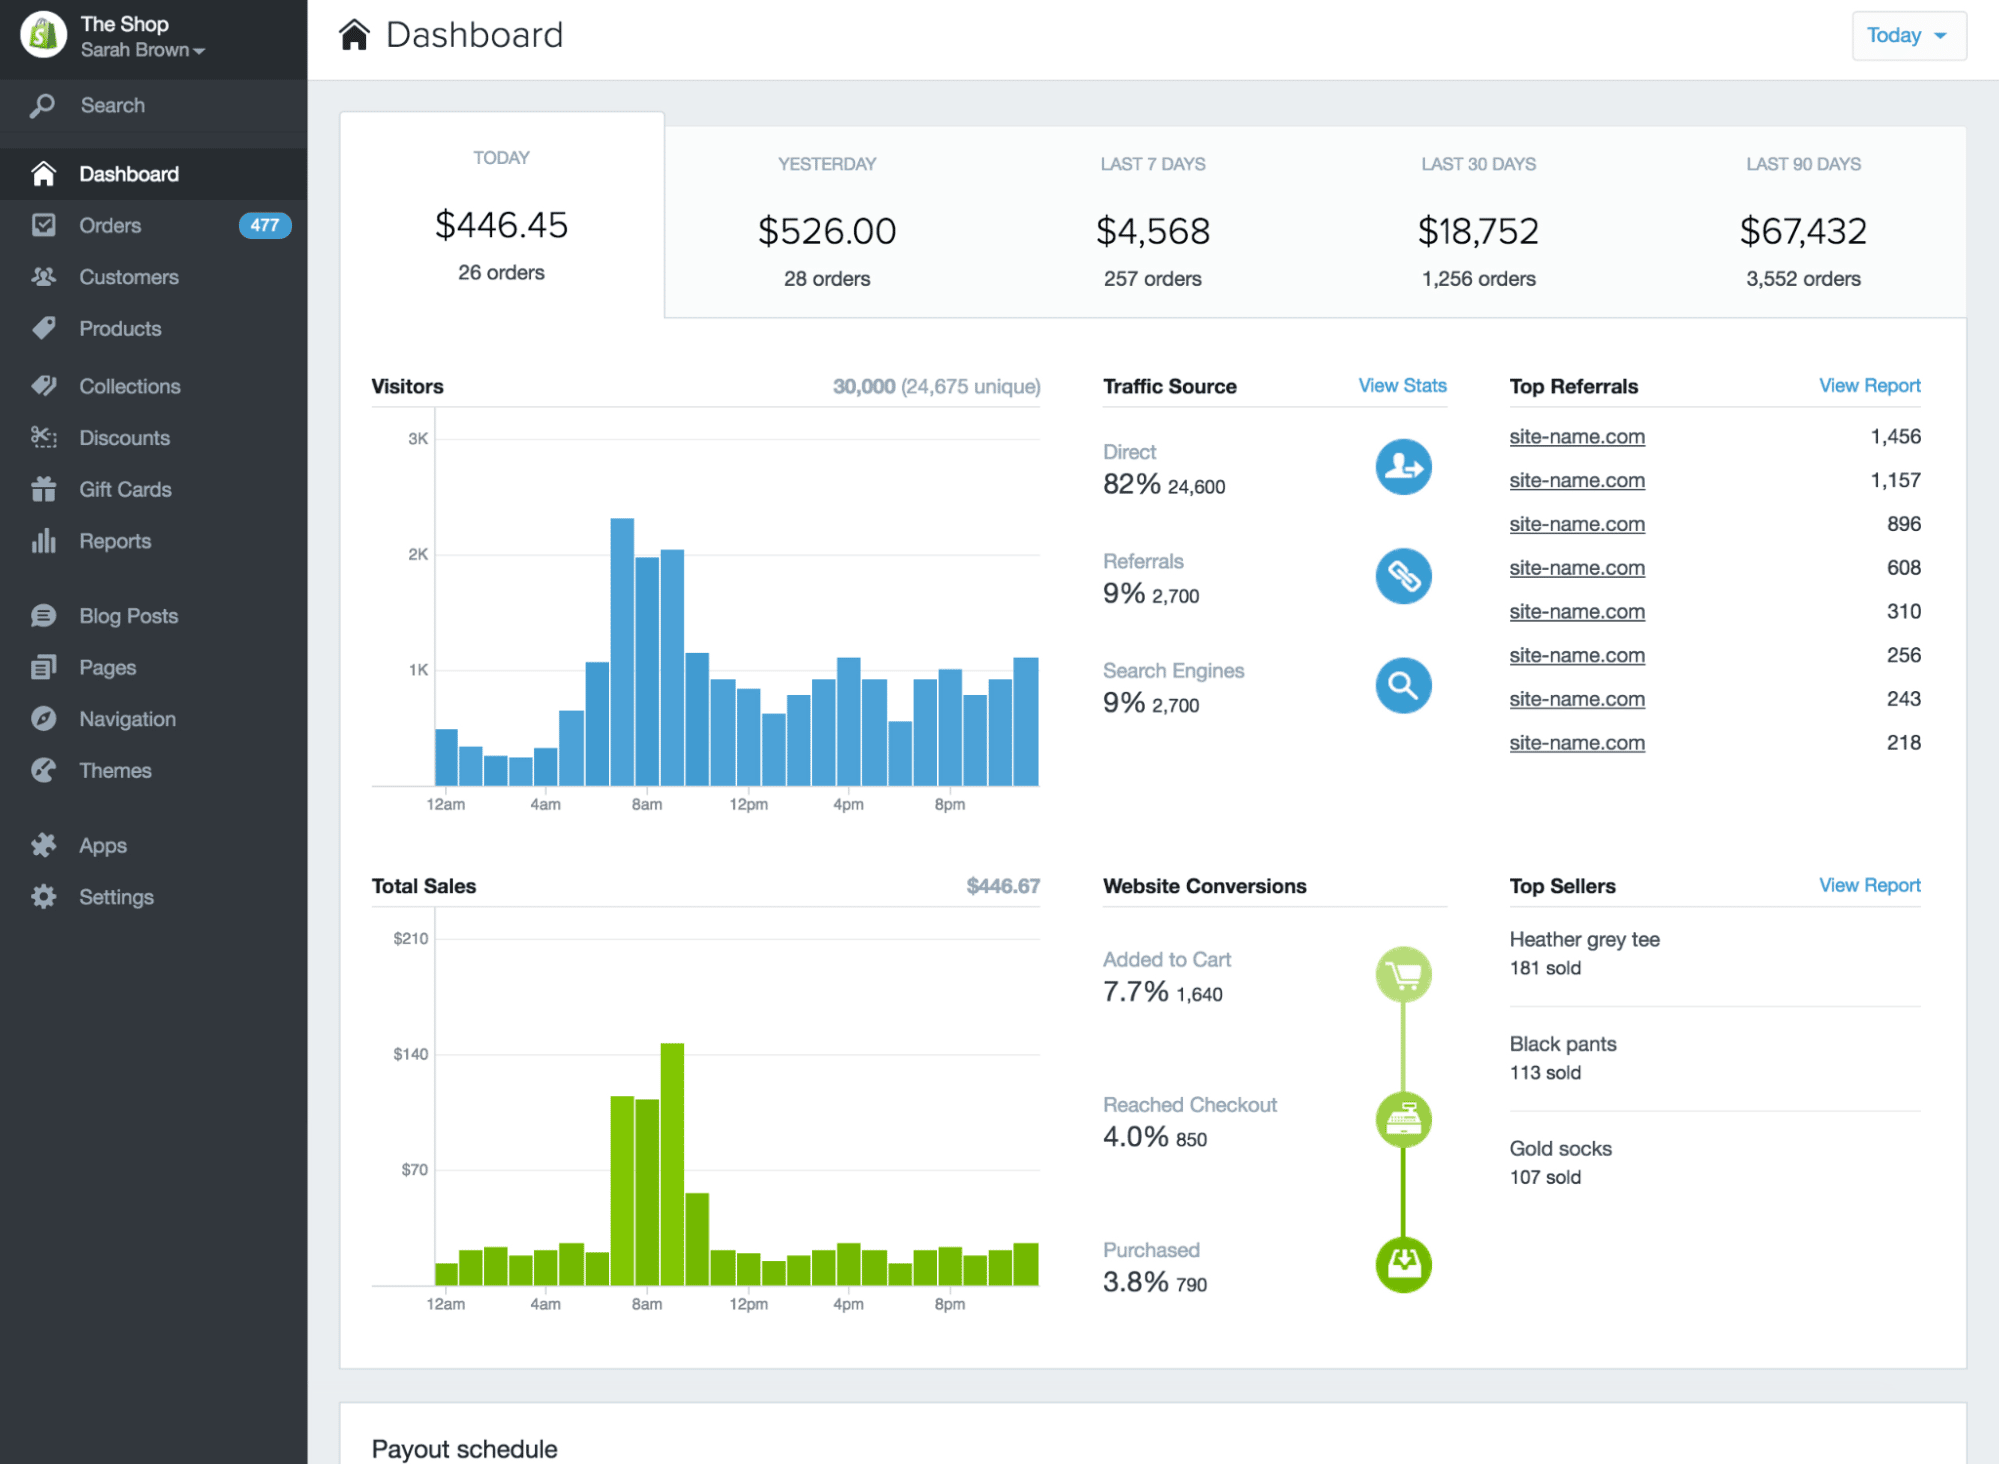Click the Orders 477 badge
The height and width of the screenshot is (1465, 1999).
tap(264, 225)
